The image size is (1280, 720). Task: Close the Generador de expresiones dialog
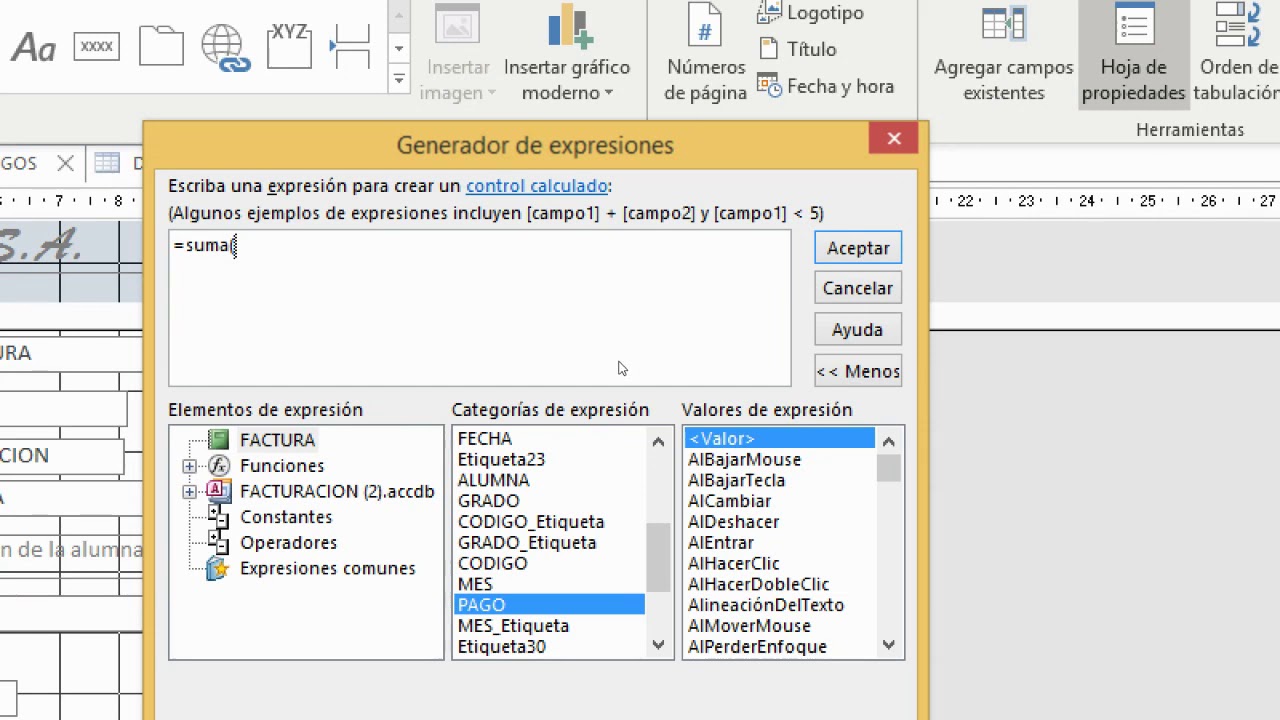tap(894, 139)
